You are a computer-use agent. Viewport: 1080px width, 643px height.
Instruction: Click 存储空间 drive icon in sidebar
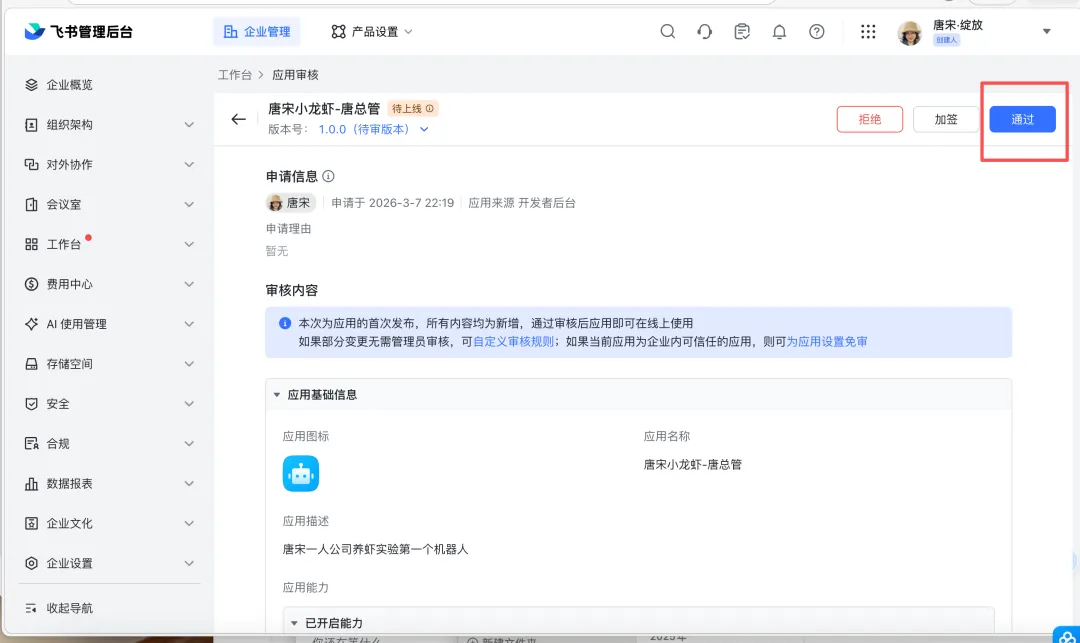(31, 363)
